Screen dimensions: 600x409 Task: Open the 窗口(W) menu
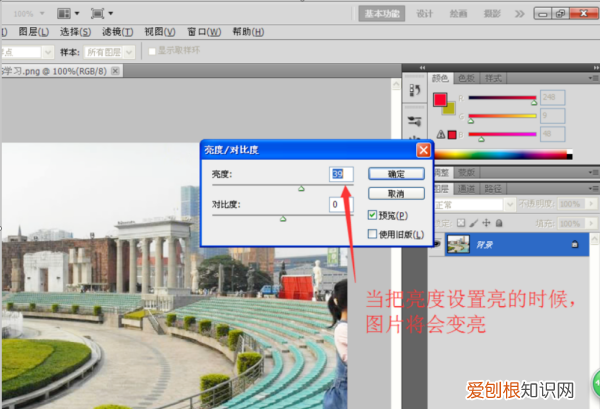tap(204, 32)
